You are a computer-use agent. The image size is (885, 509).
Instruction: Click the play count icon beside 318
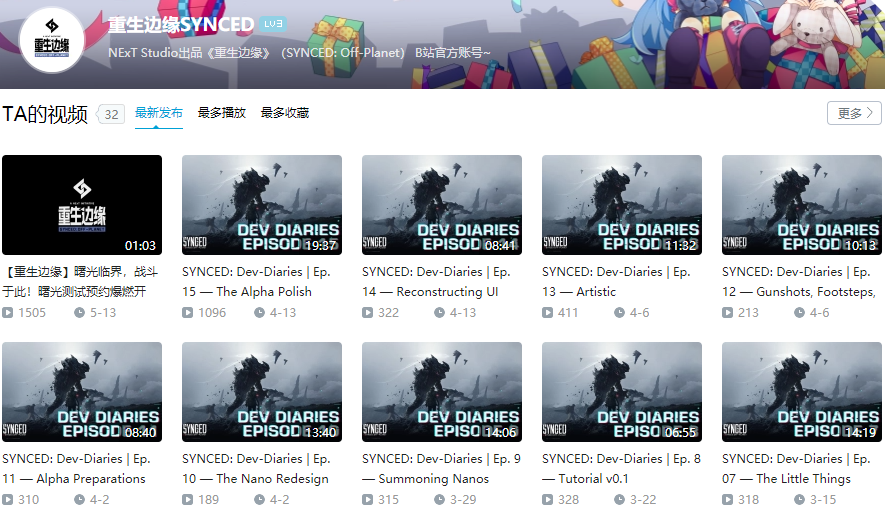[x=728, y=499]
